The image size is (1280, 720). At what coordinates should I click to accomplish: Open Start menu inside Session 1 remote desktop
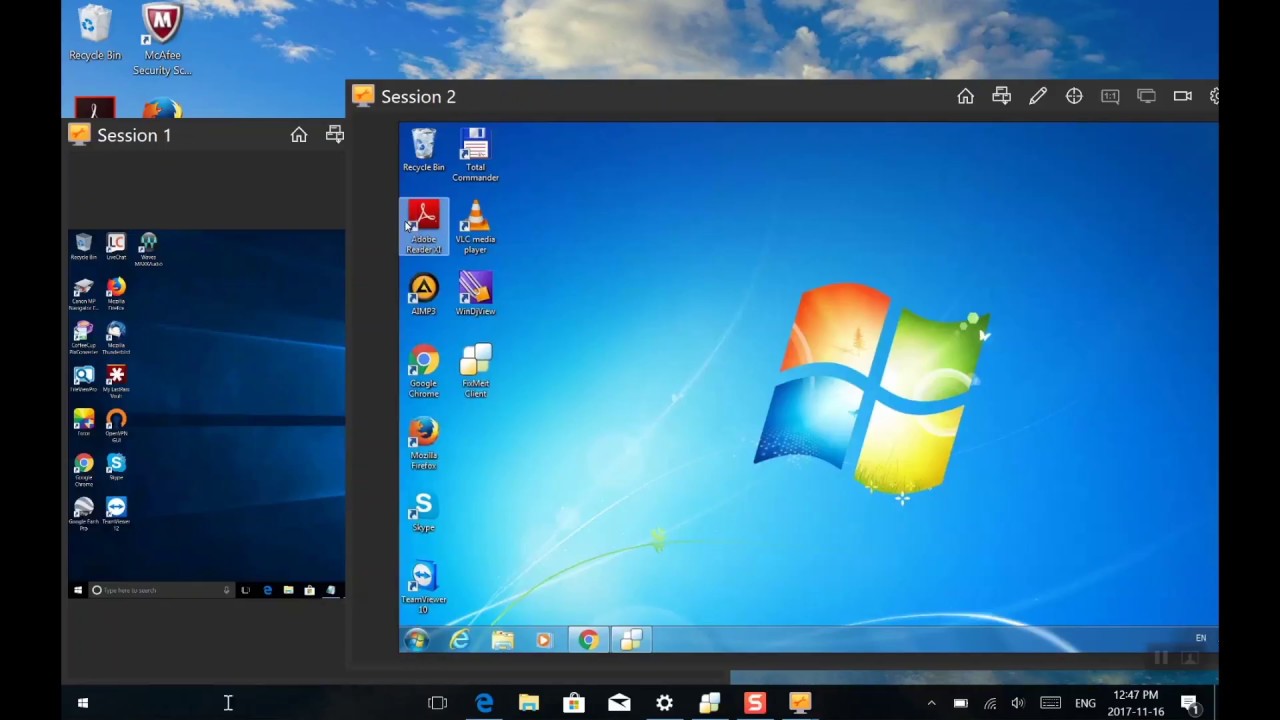coord(78,591)
